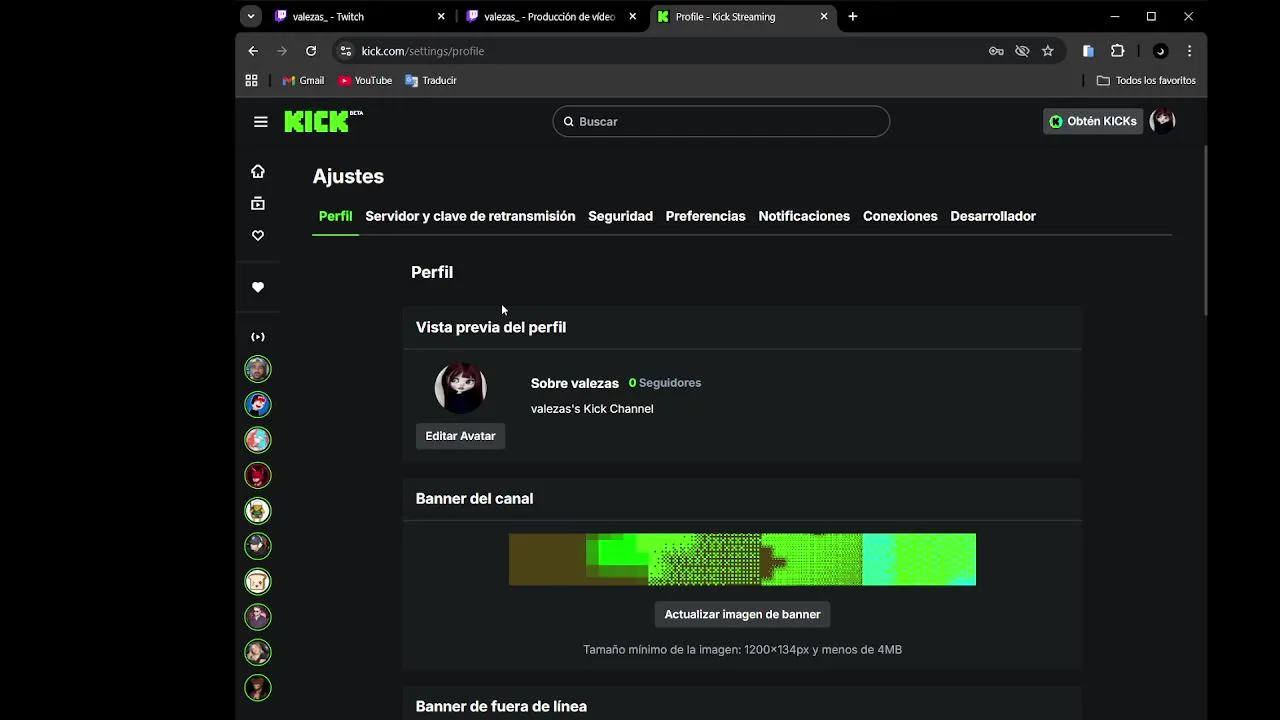This screenshot has height=720, width=1280.
Task: Click '0 Seguidores' follower count
Action: (665, 383)
